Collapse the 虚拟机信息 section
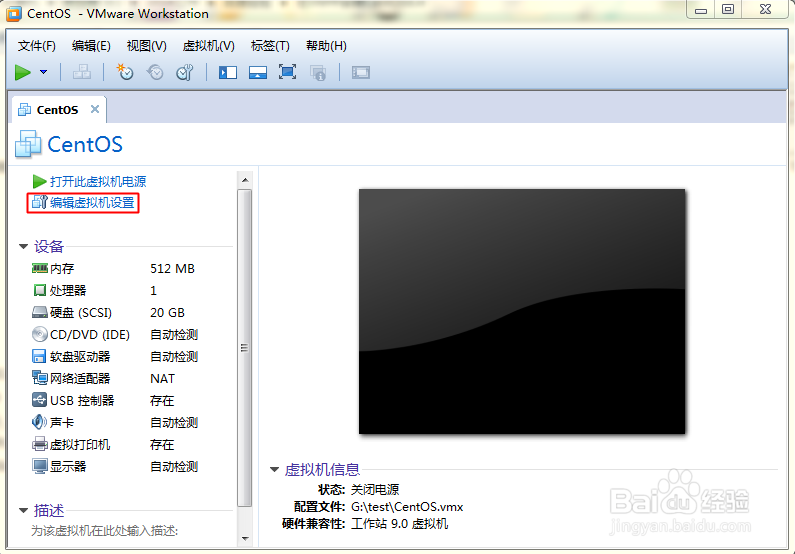Screen dimensions: 795x554 (x=274, y=469)
